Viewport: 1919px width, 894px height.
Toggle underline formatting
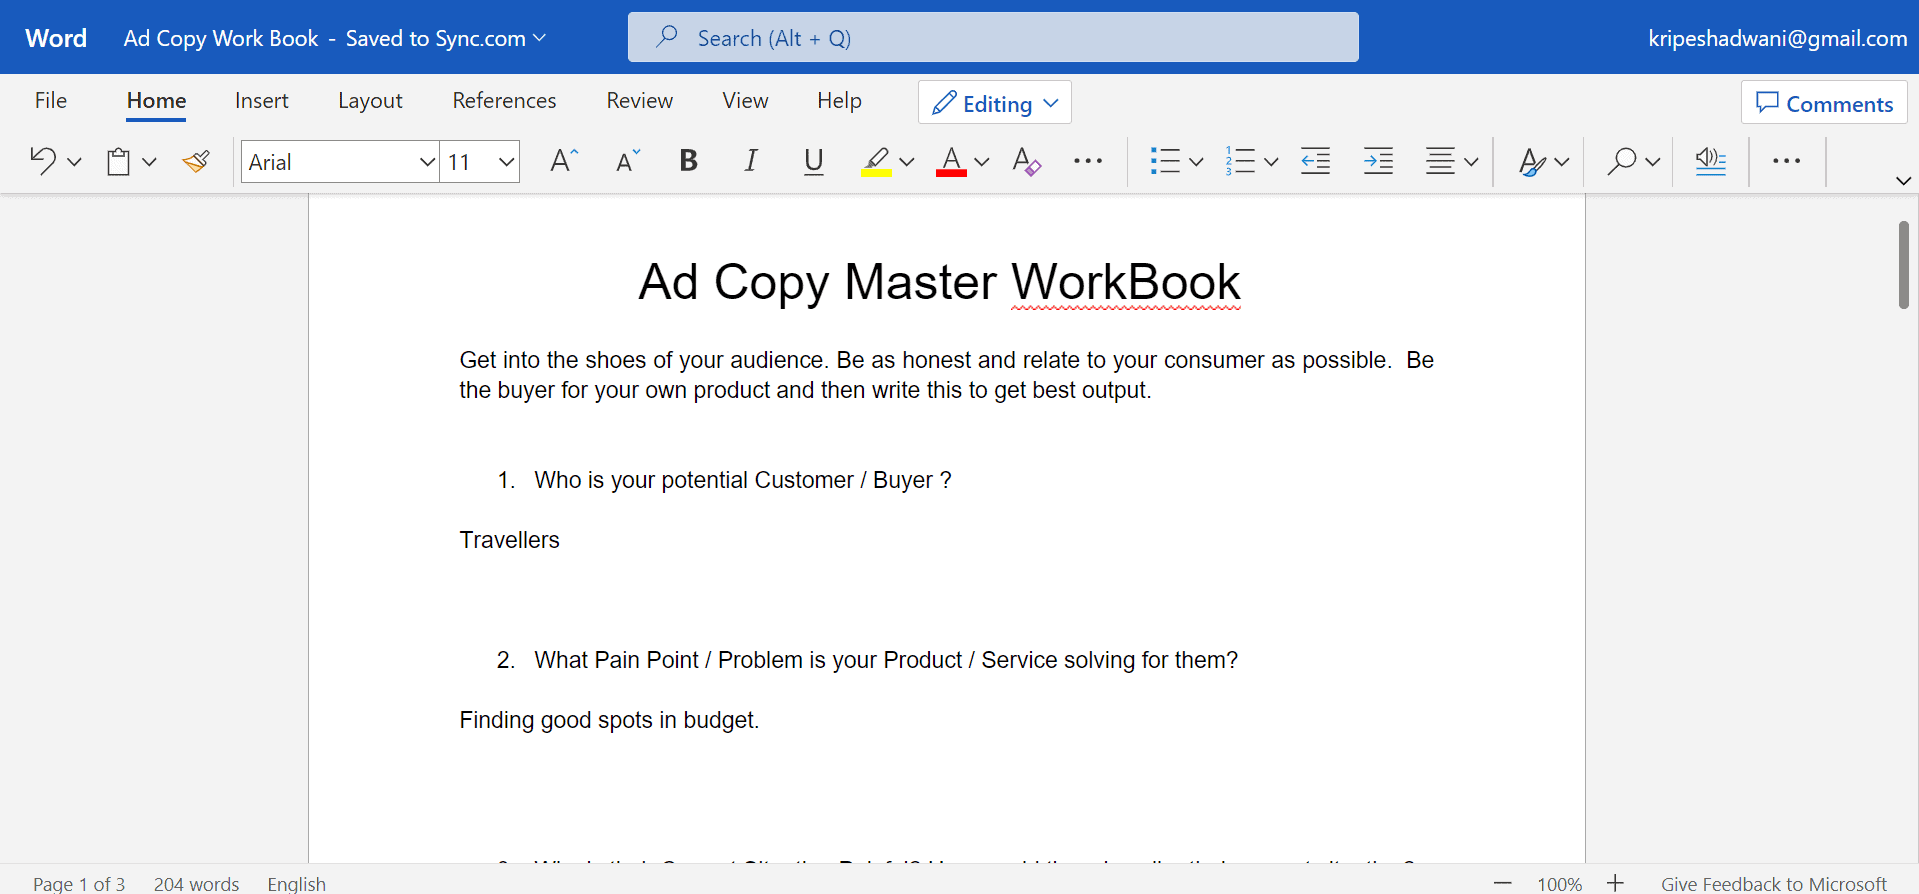(x=814, y=161)
